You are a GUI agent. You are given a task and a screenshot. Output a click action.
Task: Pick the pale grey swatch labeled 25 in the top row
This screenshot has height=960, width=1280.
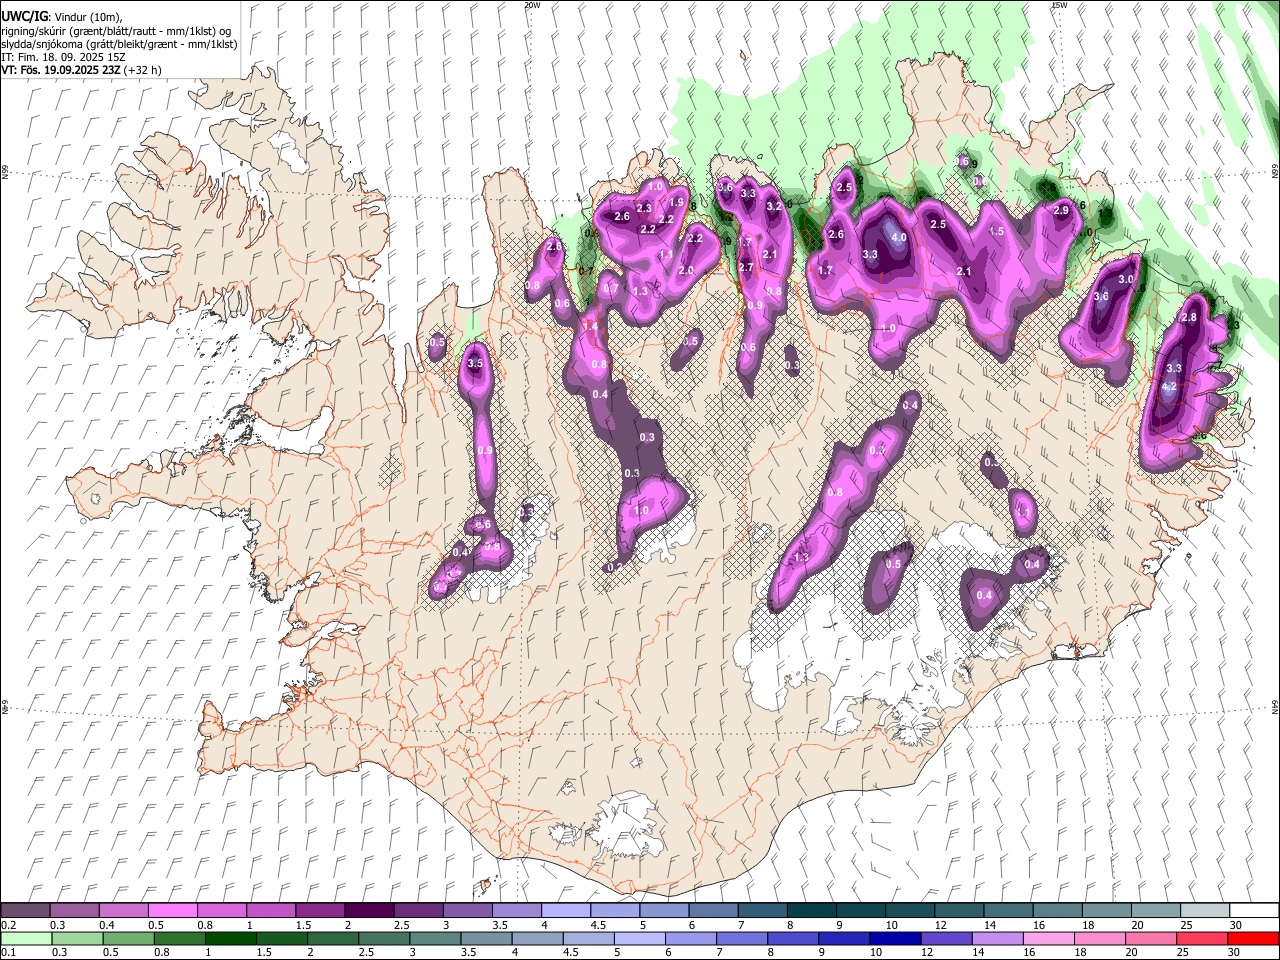pos(1205,911)
